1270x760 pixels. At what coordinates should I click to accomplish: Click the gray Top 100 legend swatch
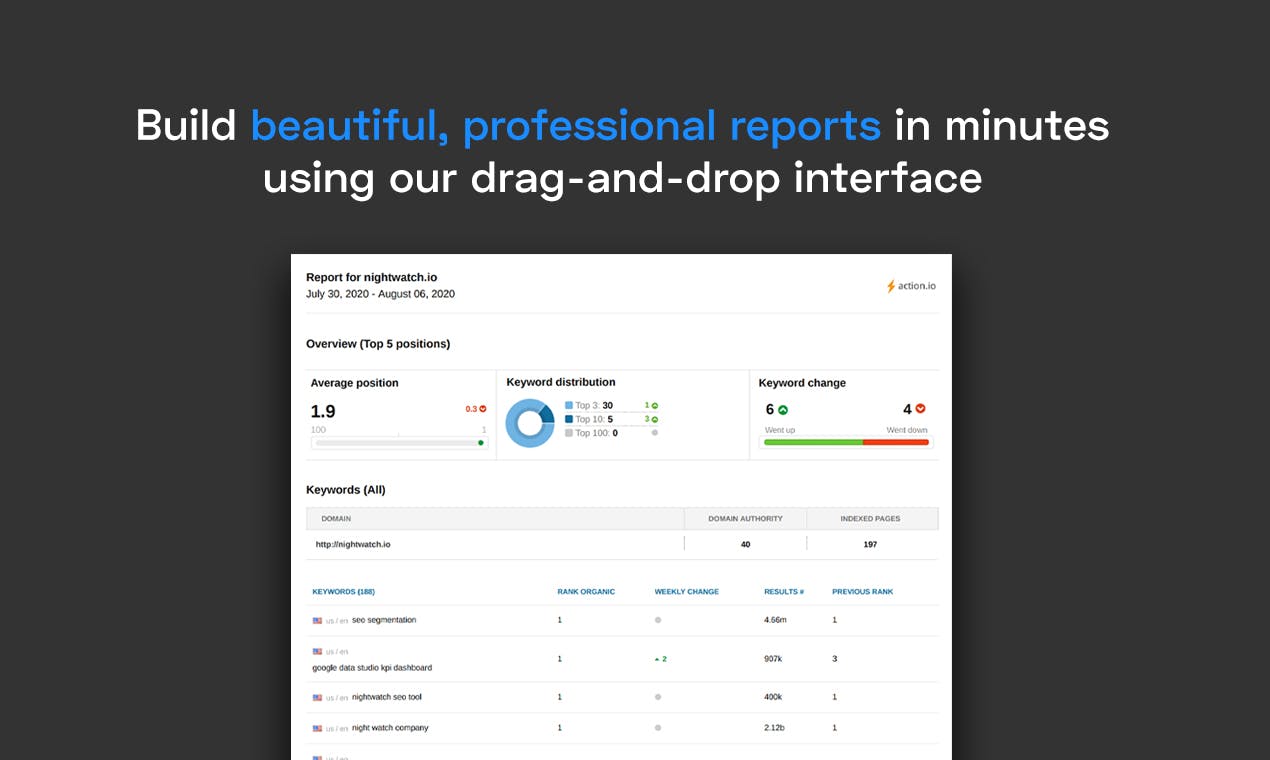[569, 433]
